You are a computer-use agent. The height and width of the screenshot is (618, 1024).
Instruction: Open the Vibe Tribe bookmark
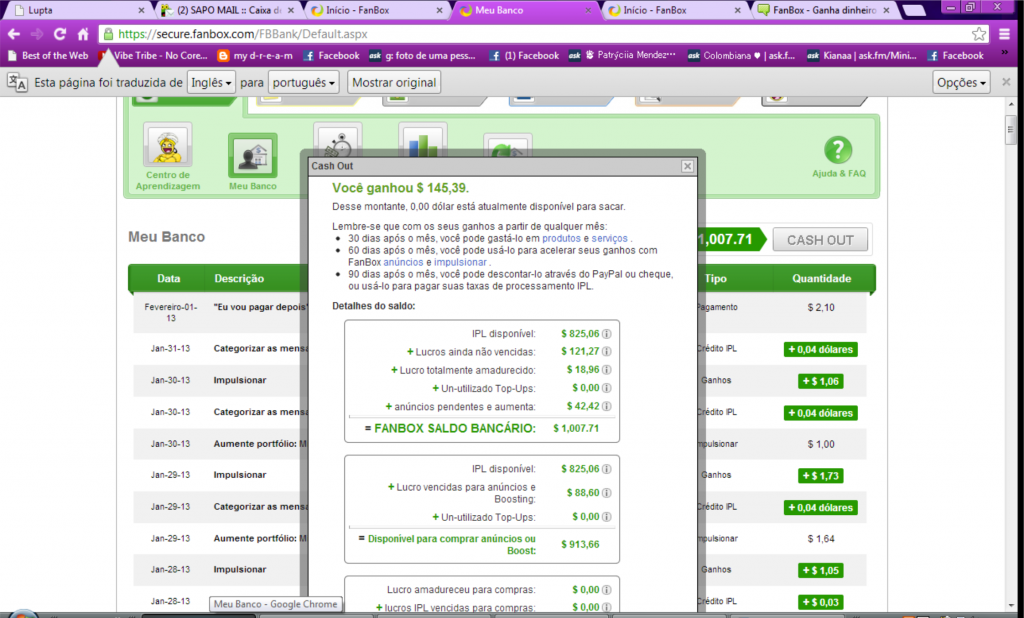pyautogui.click(x=153, y=56)
